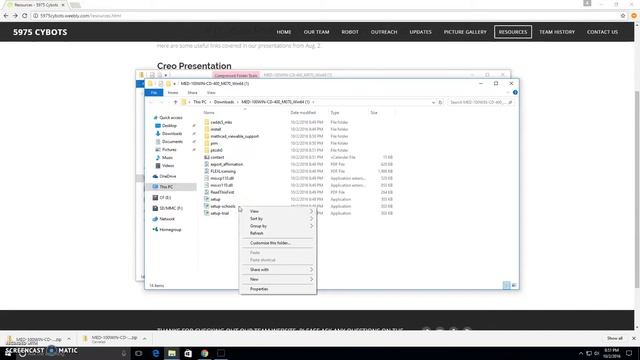Go to the HOME page link
This screenshot has height=360, width=640.
pyautogui.click(x=284, y=32)
